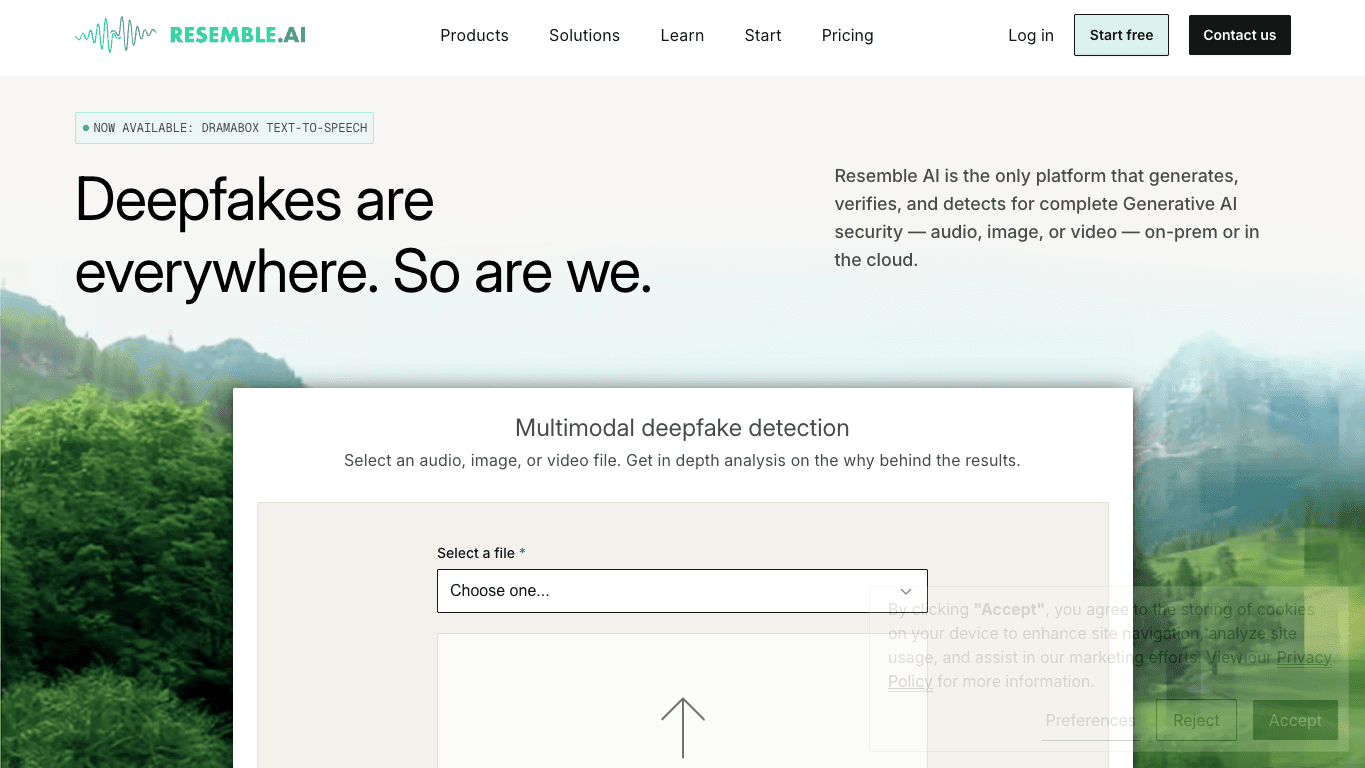1365x768 pixels.
Task: Click the Dramabox Text-to-Speech announcement
Action: click(224, 128)
